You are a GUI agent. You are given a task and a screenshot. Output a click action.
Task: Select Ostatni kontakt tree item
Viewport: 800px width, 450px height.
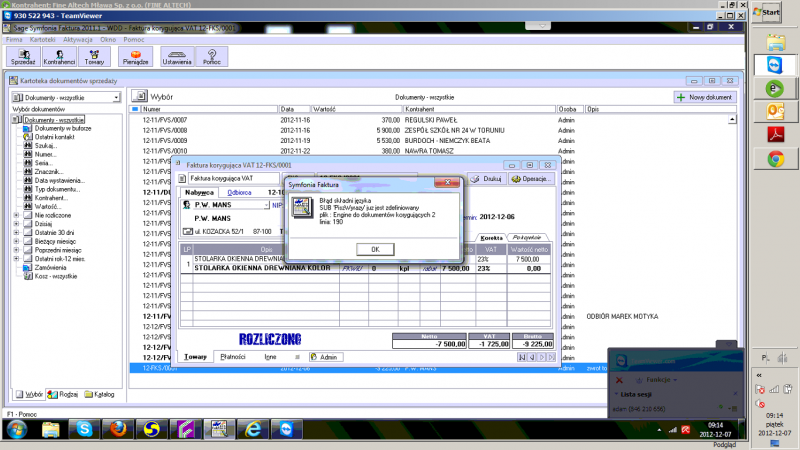pyautogui.click(x=54, y=137)
